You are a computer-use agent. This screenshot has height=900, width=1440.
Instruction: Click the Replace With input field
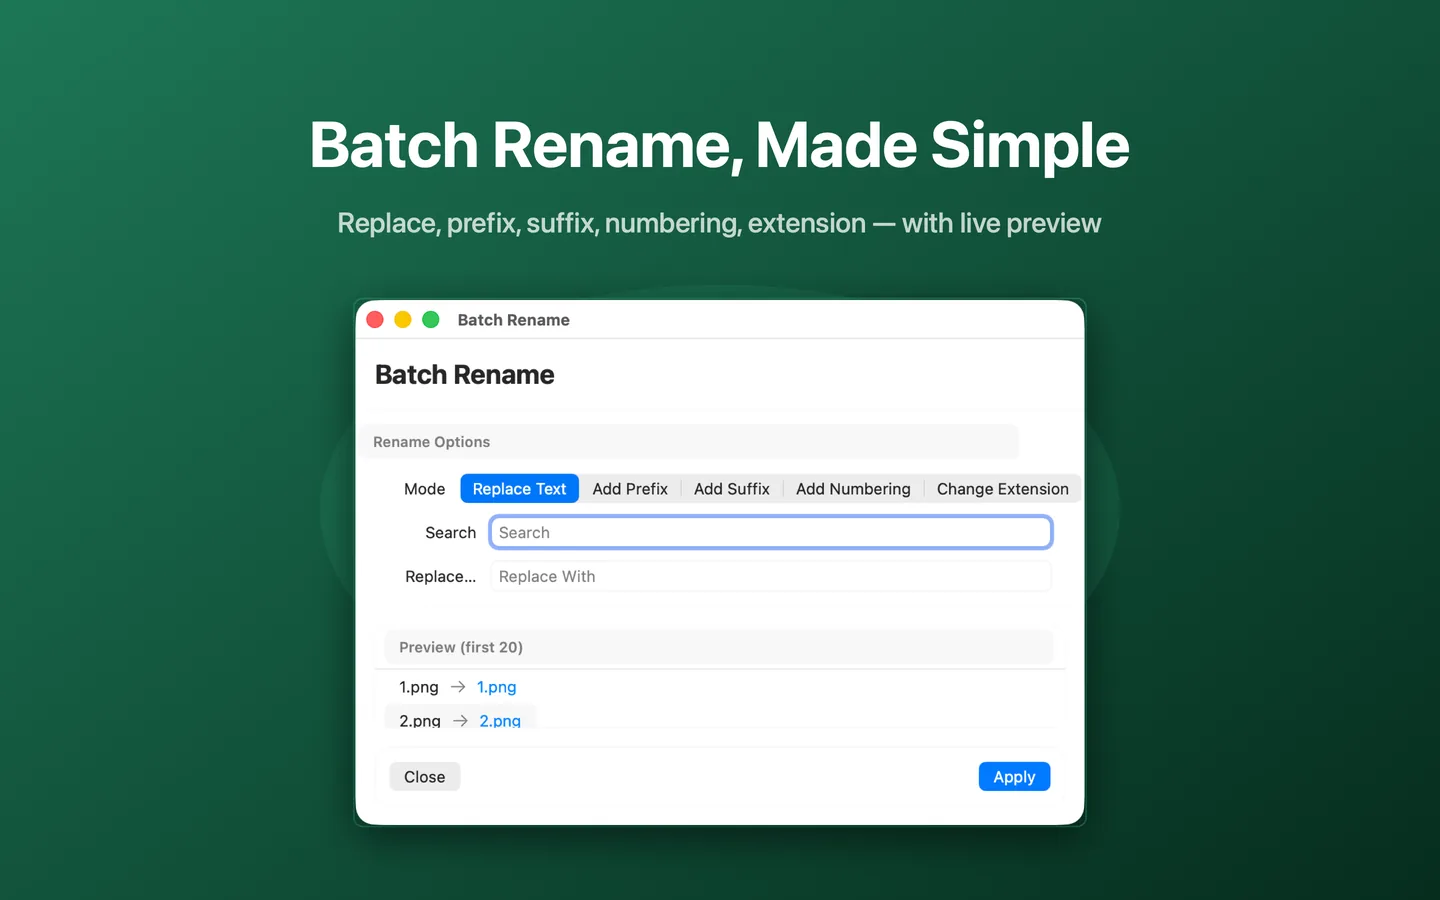[x=770, y=577]
